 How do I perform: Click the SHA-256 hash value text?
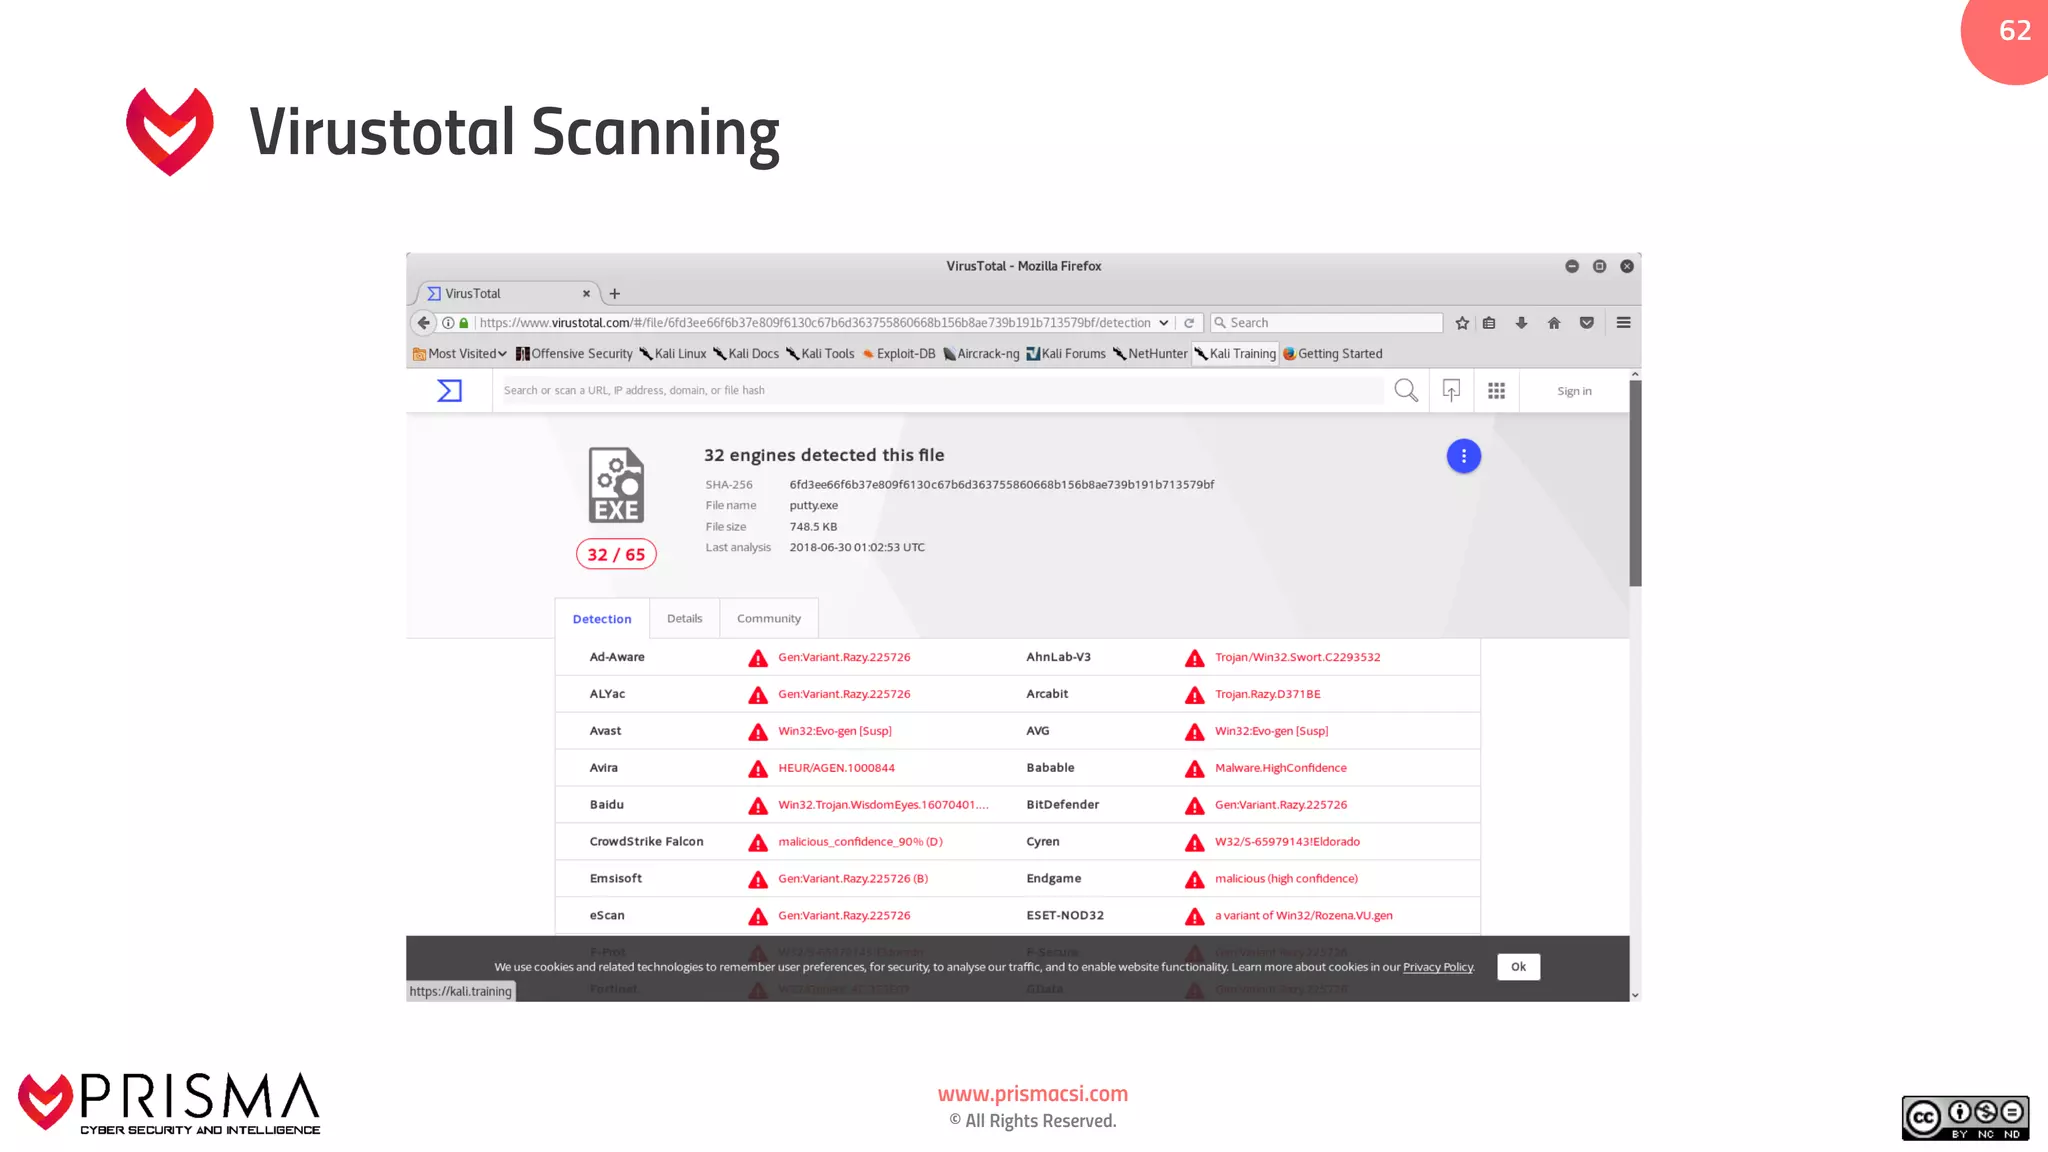[x=1001, y=485]
